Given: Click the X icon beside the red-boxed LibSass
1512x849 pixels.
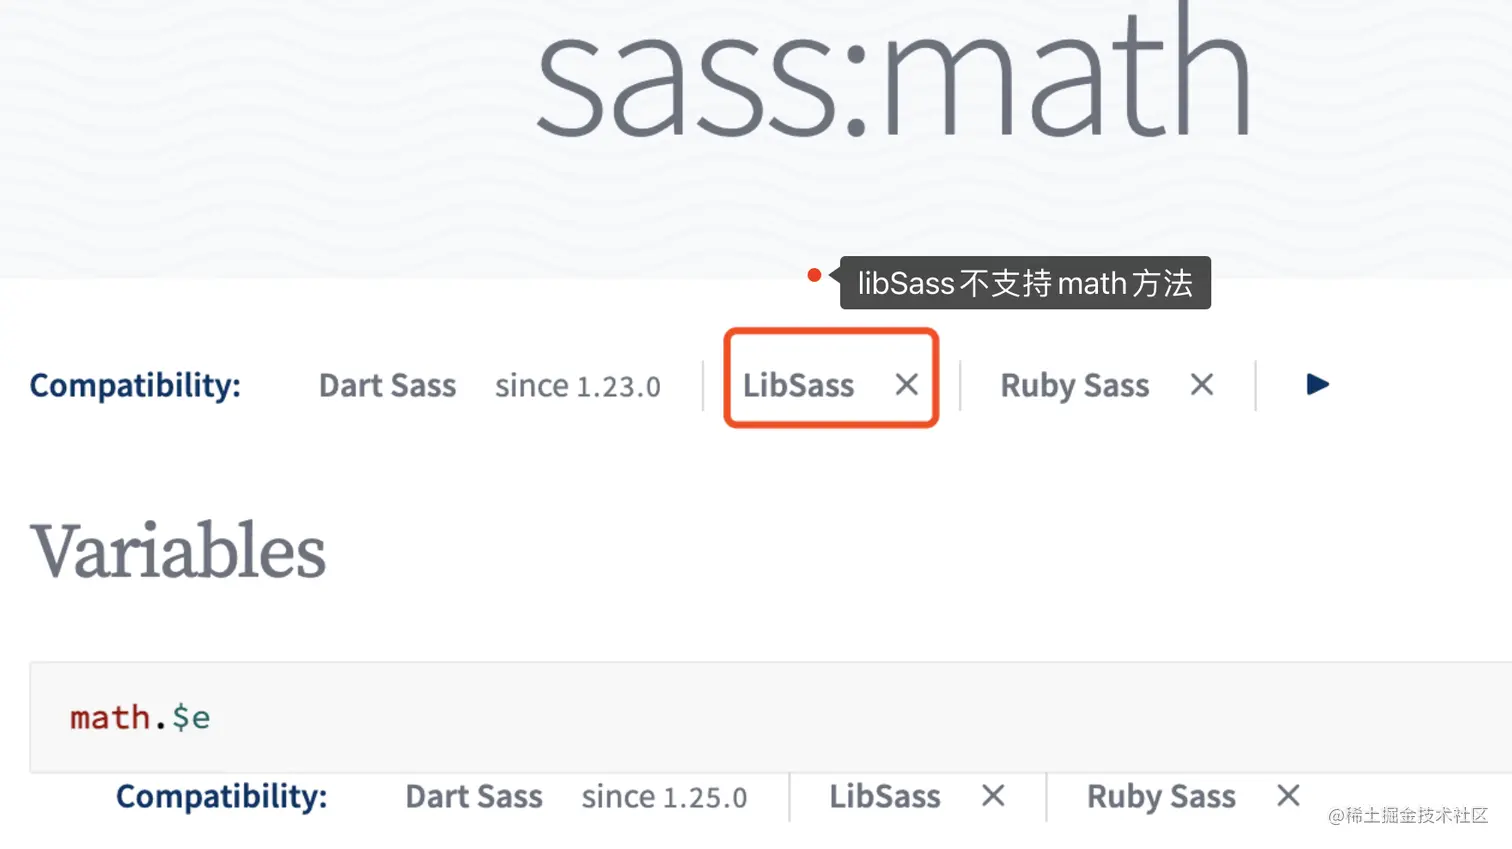Looking at the screenshot, I should [x=906, y=385].
